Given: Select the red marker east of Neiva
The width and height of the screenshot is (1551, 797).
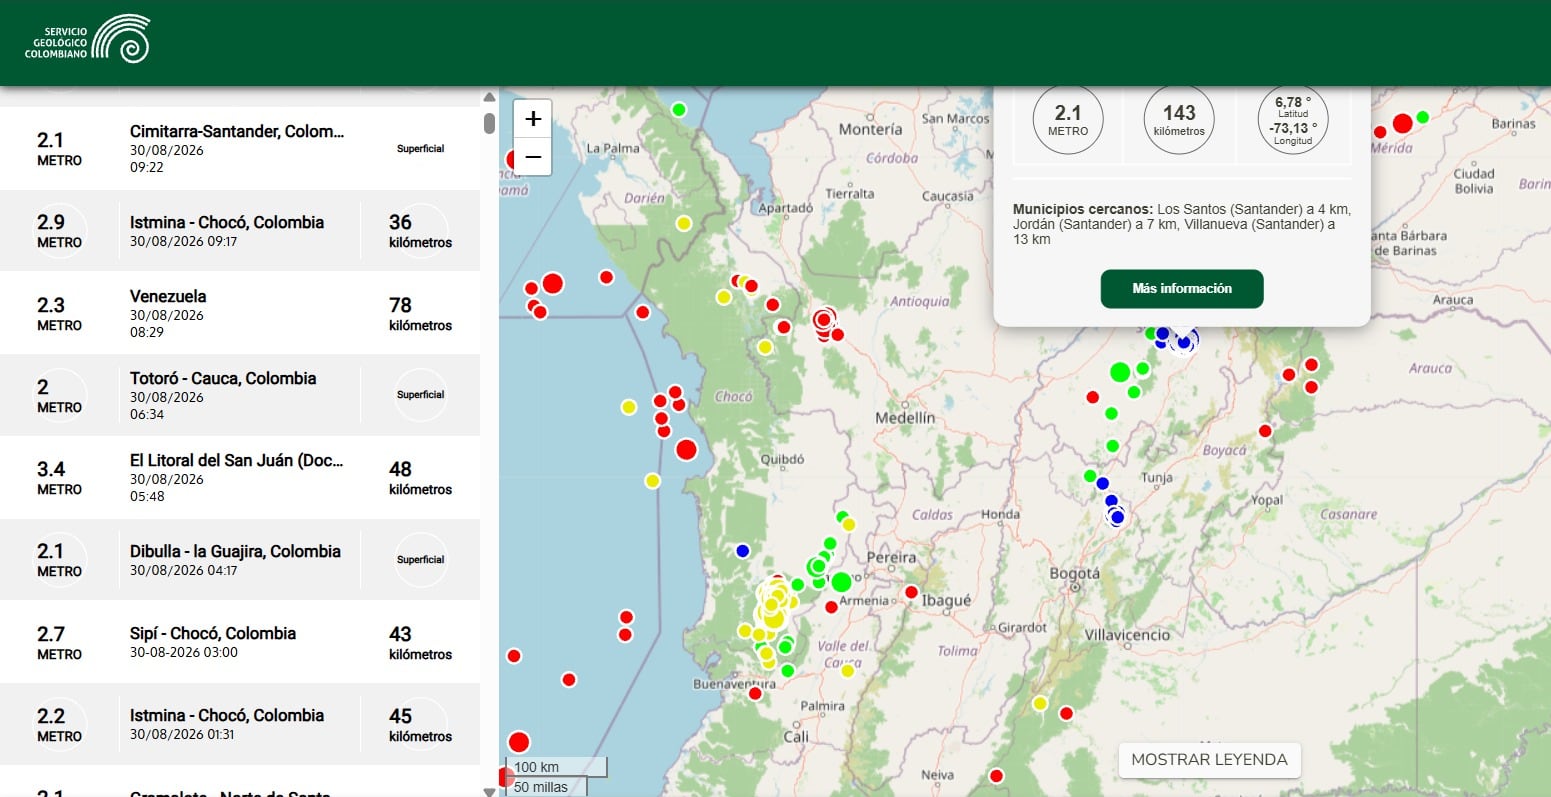Looking at the screenshot, I should [x=996, y=776].
